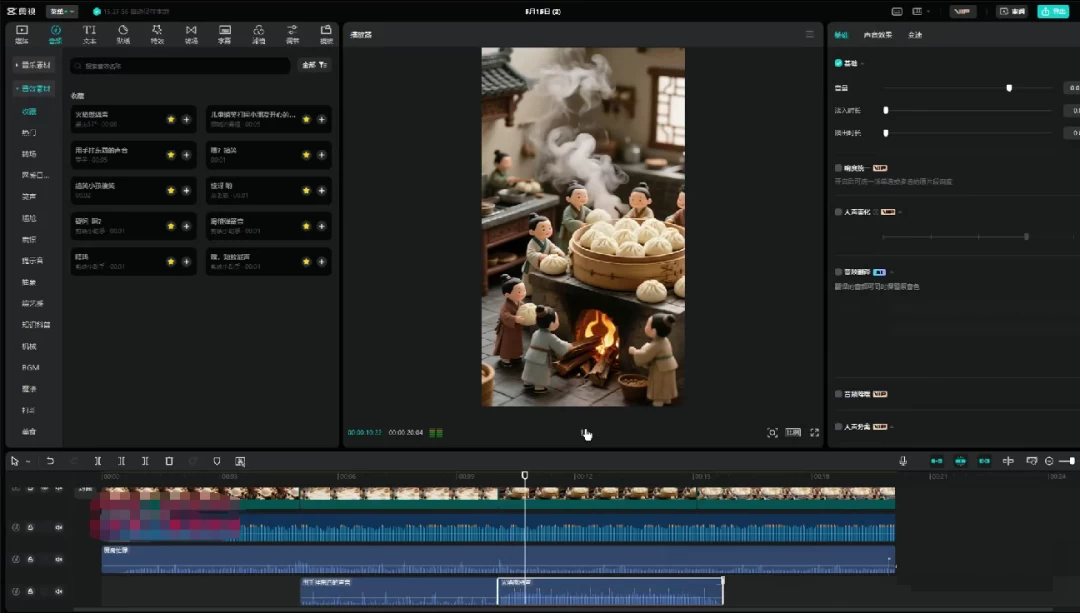Toggle the Basic (基础) checkbox in audio panel
Image resolution: width=1080 pixels, height=613 pixels.
838,63
